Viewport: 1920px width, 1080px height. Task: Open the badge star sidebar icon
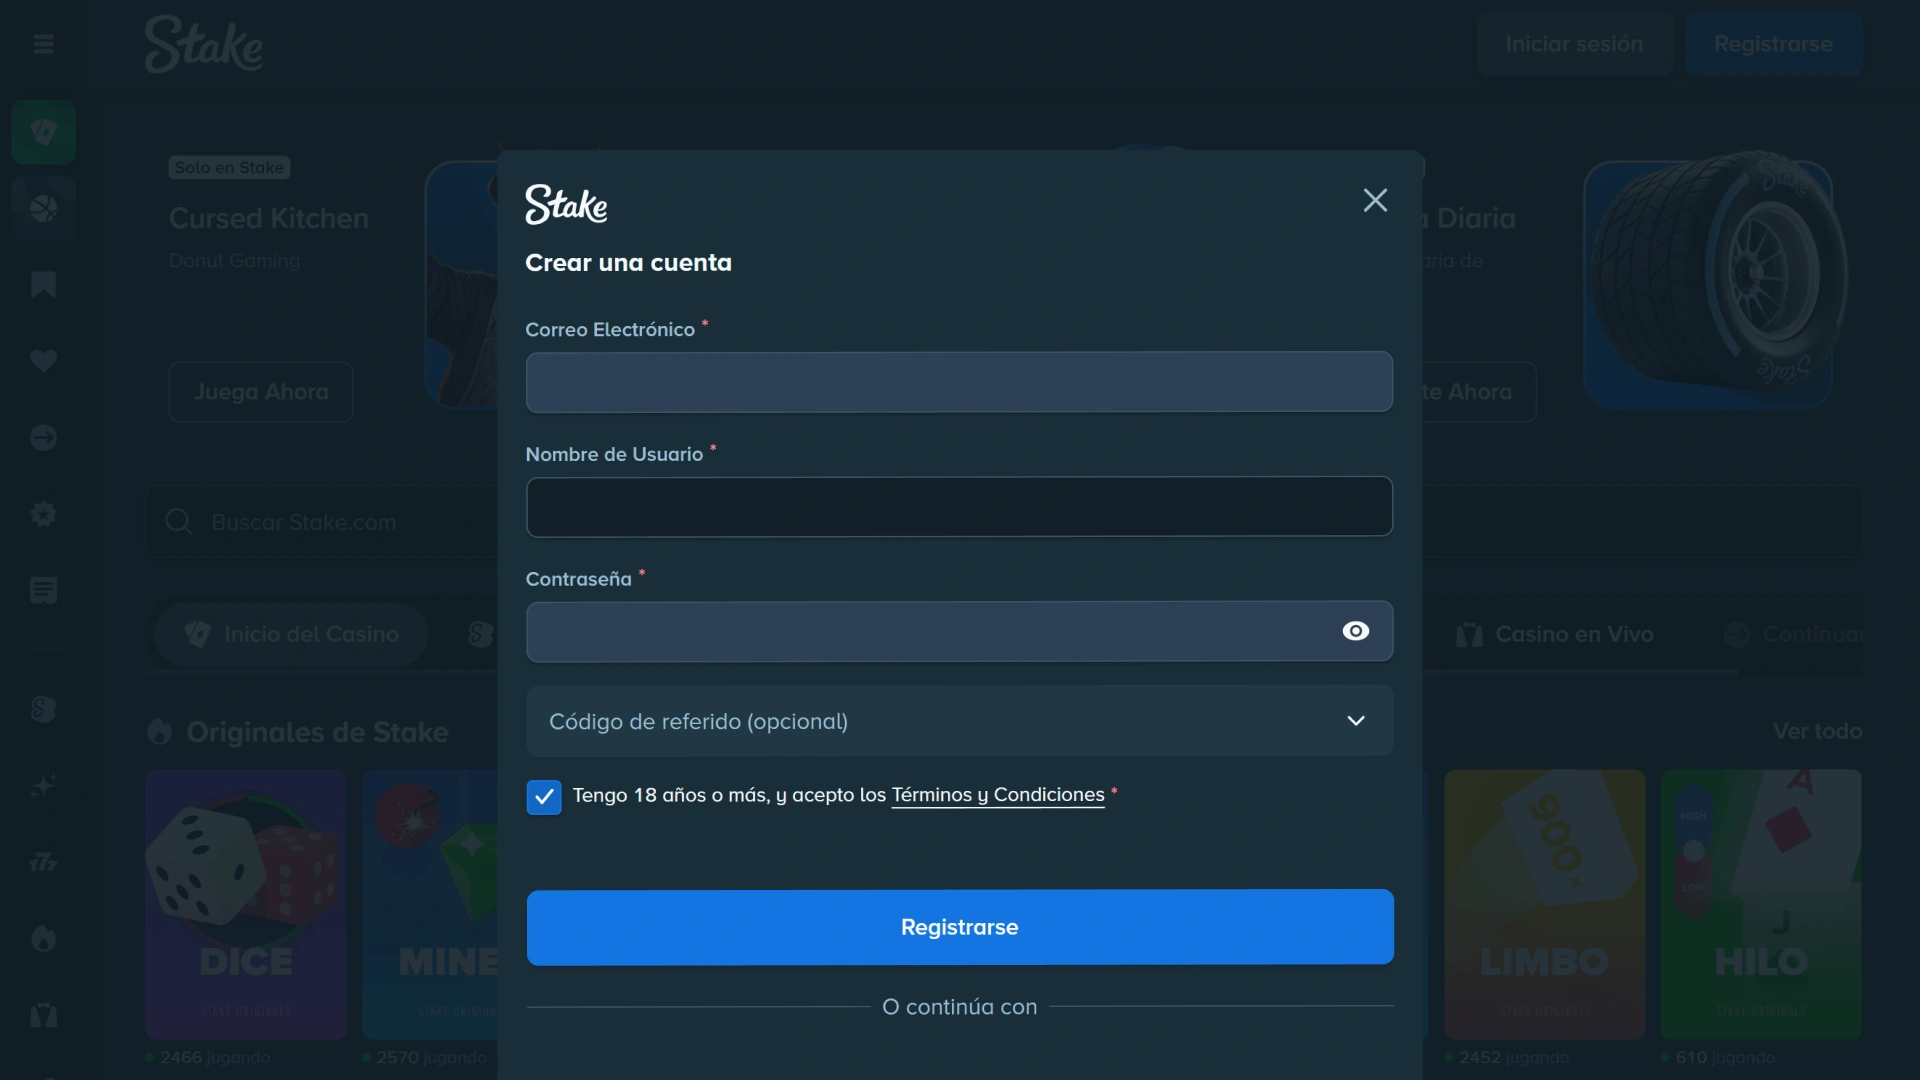43,514
